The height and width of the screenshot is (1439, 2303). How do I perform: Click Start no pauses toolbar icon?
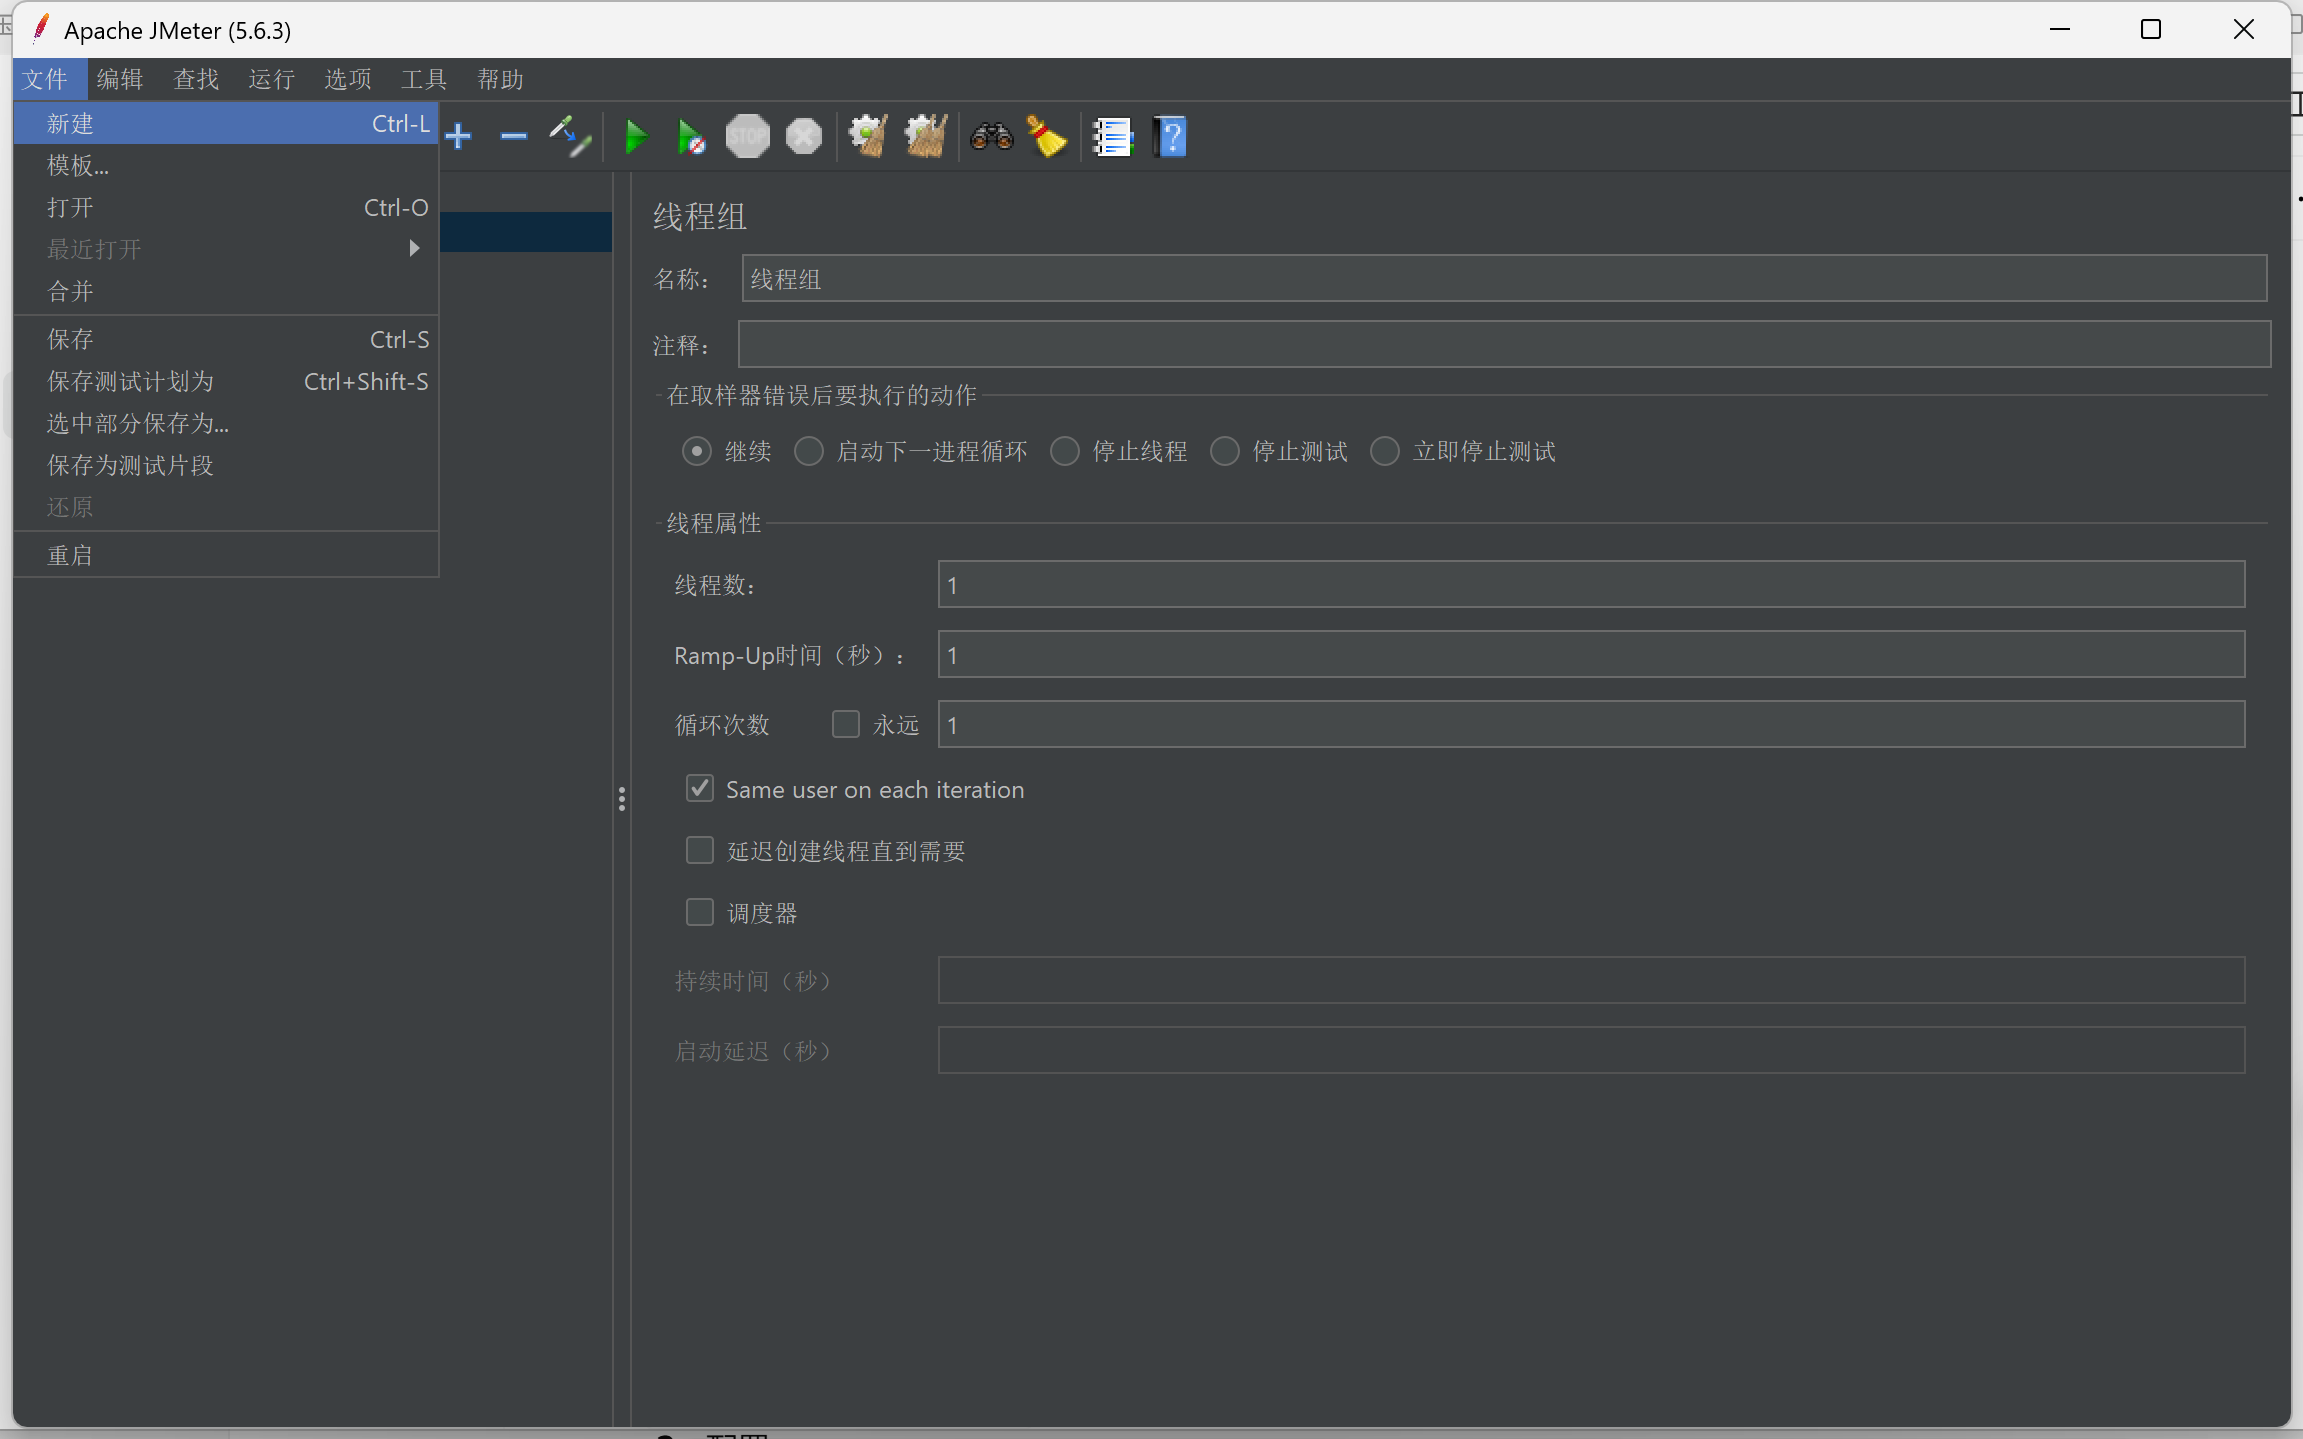pyautogui.click(x=690, y=137)
